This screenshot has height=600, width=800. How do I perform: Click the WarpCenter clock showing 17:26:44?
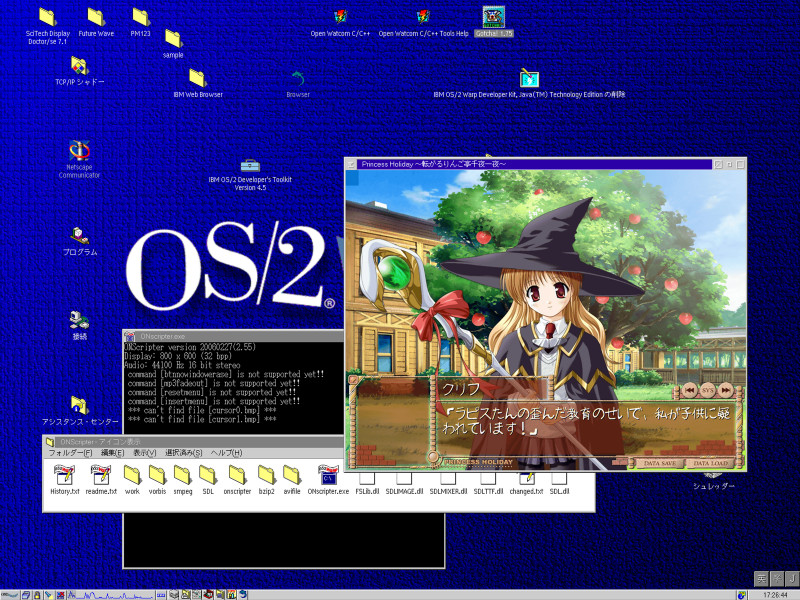click(x=776, y=595)
